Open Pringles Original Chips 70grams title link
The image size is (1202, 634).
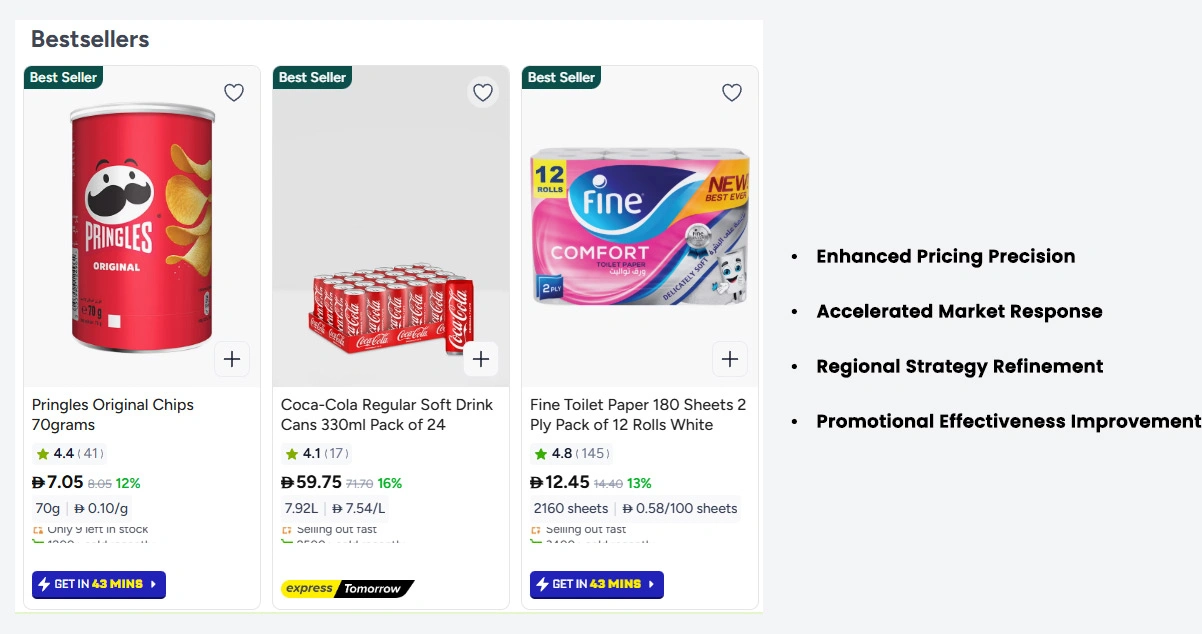coord(113,414)
